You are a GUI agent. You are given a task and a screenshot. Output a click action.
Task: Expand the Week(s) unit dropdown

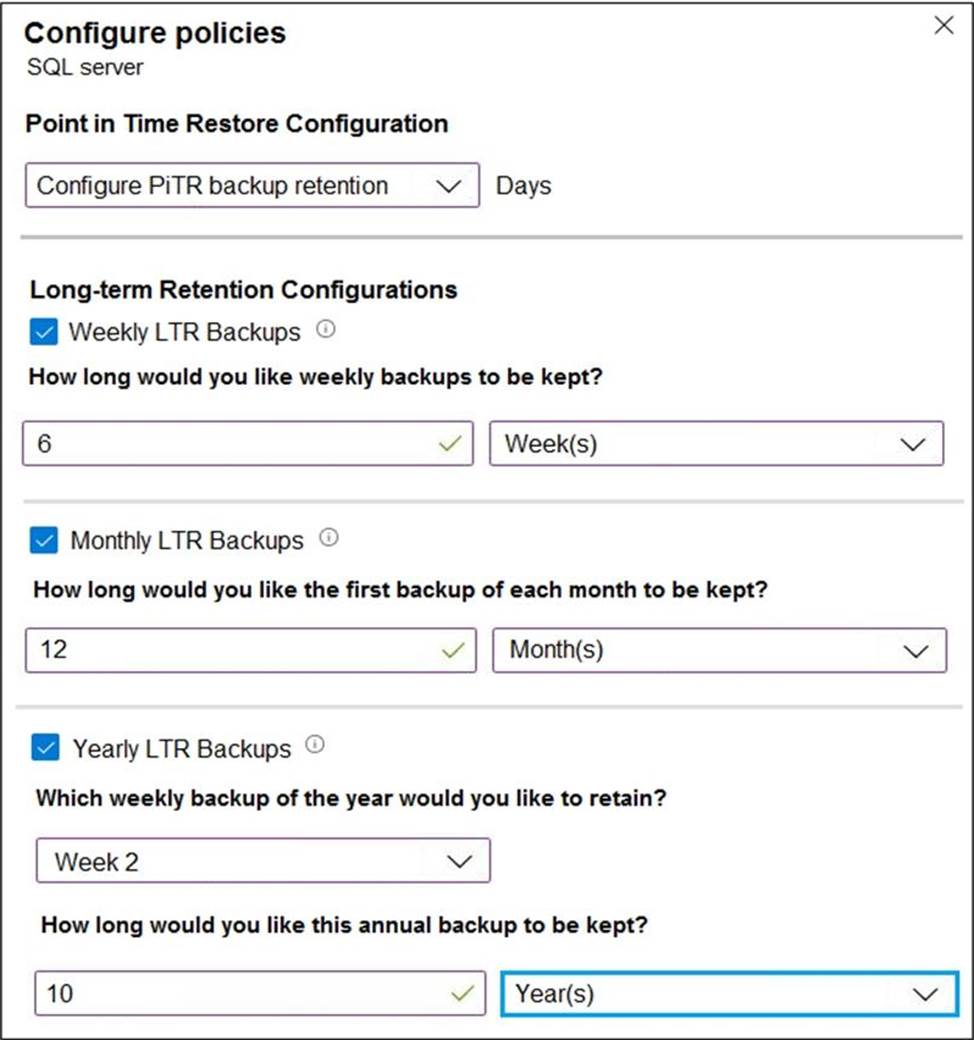716,444
